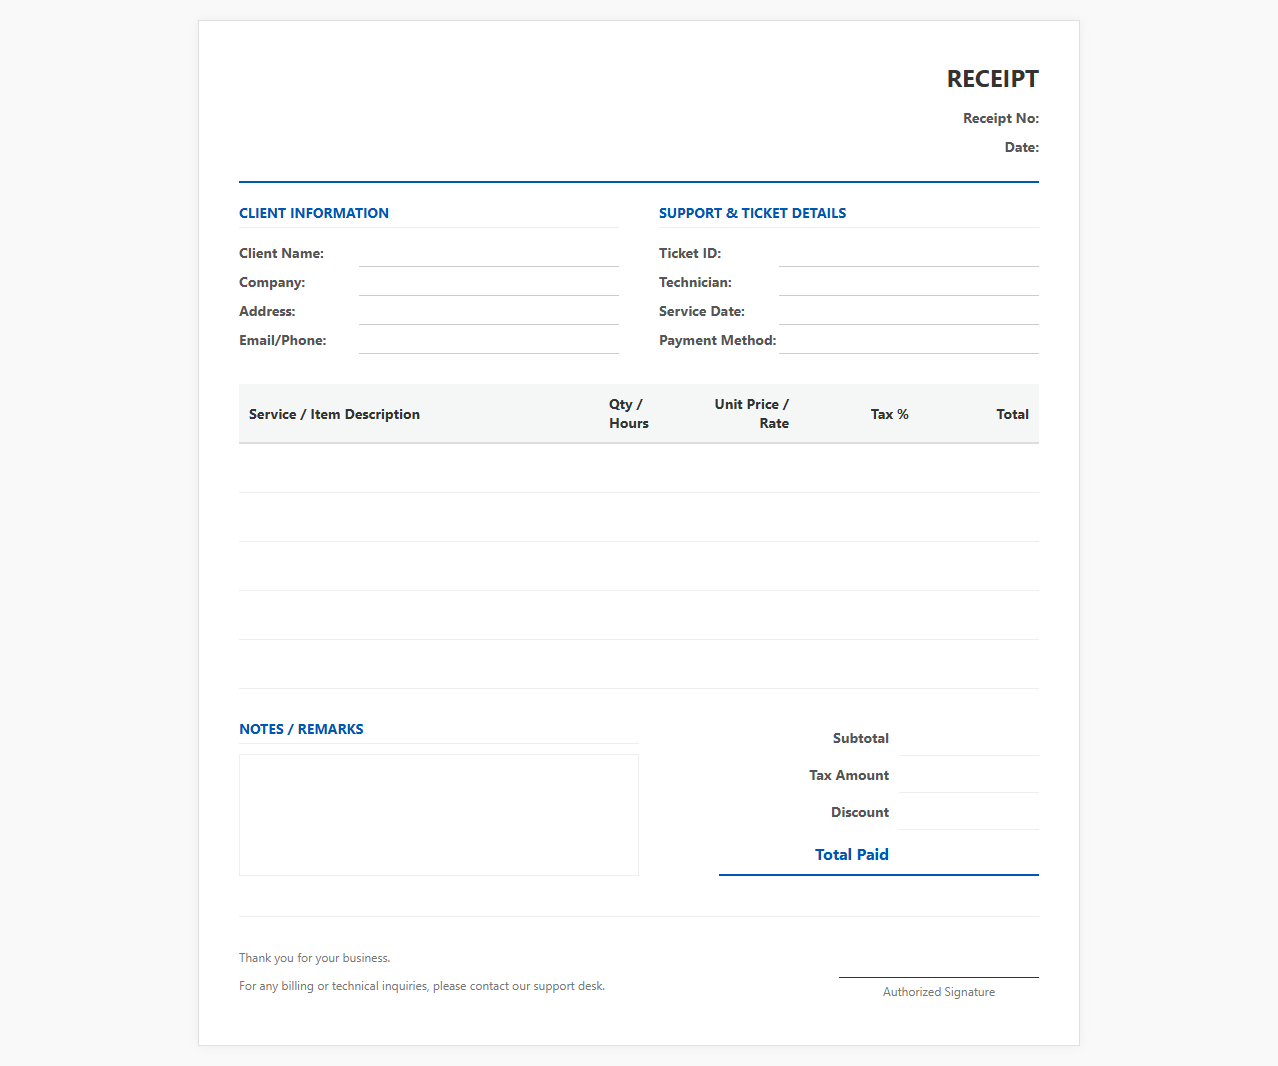Screen dimensions: 1278x1066
Task: Click the CLIENT INFORMATION heading
Action: point(314,213)
